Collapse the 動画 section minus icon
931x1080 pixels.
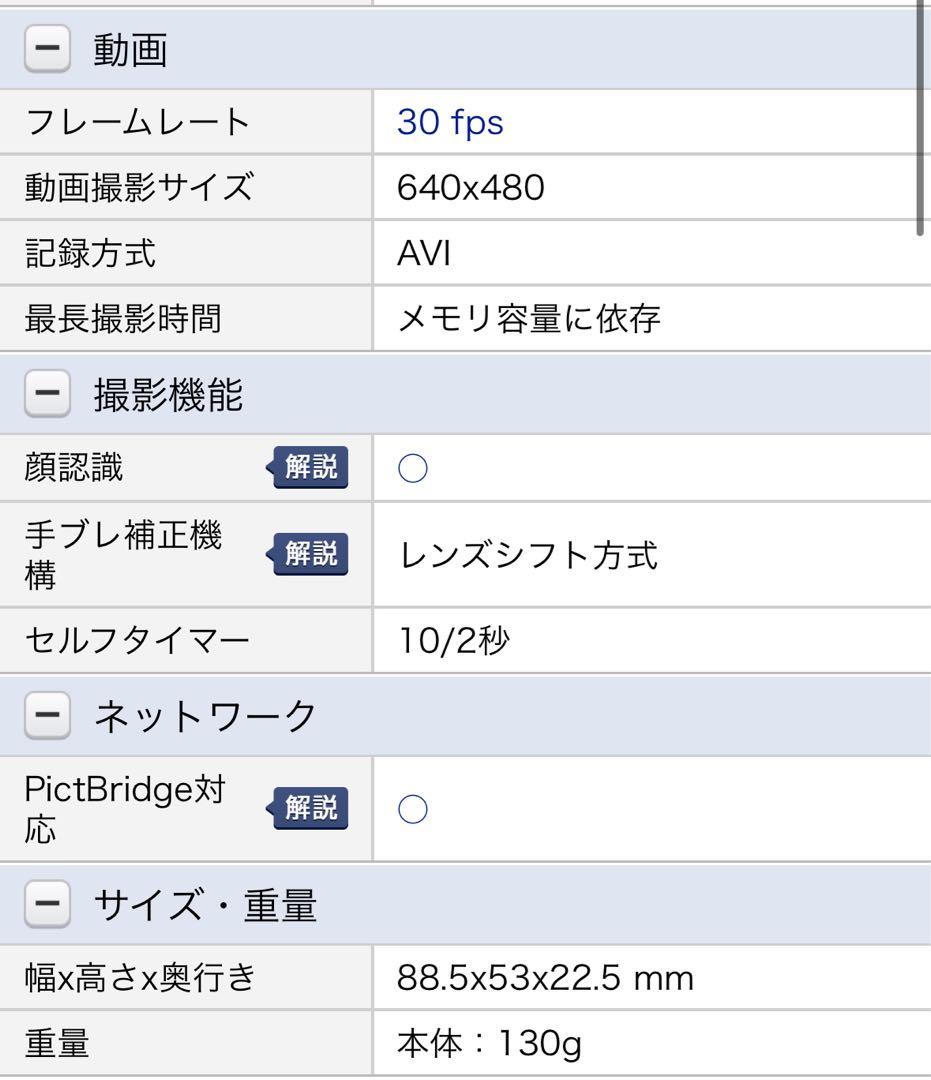point(47,50)
